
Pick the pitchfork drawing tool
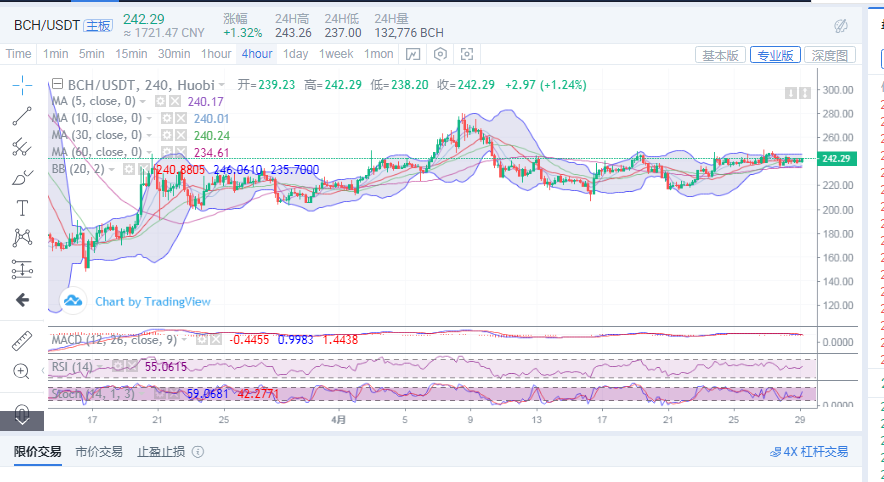pyautogui.click(x=22, y=147)
